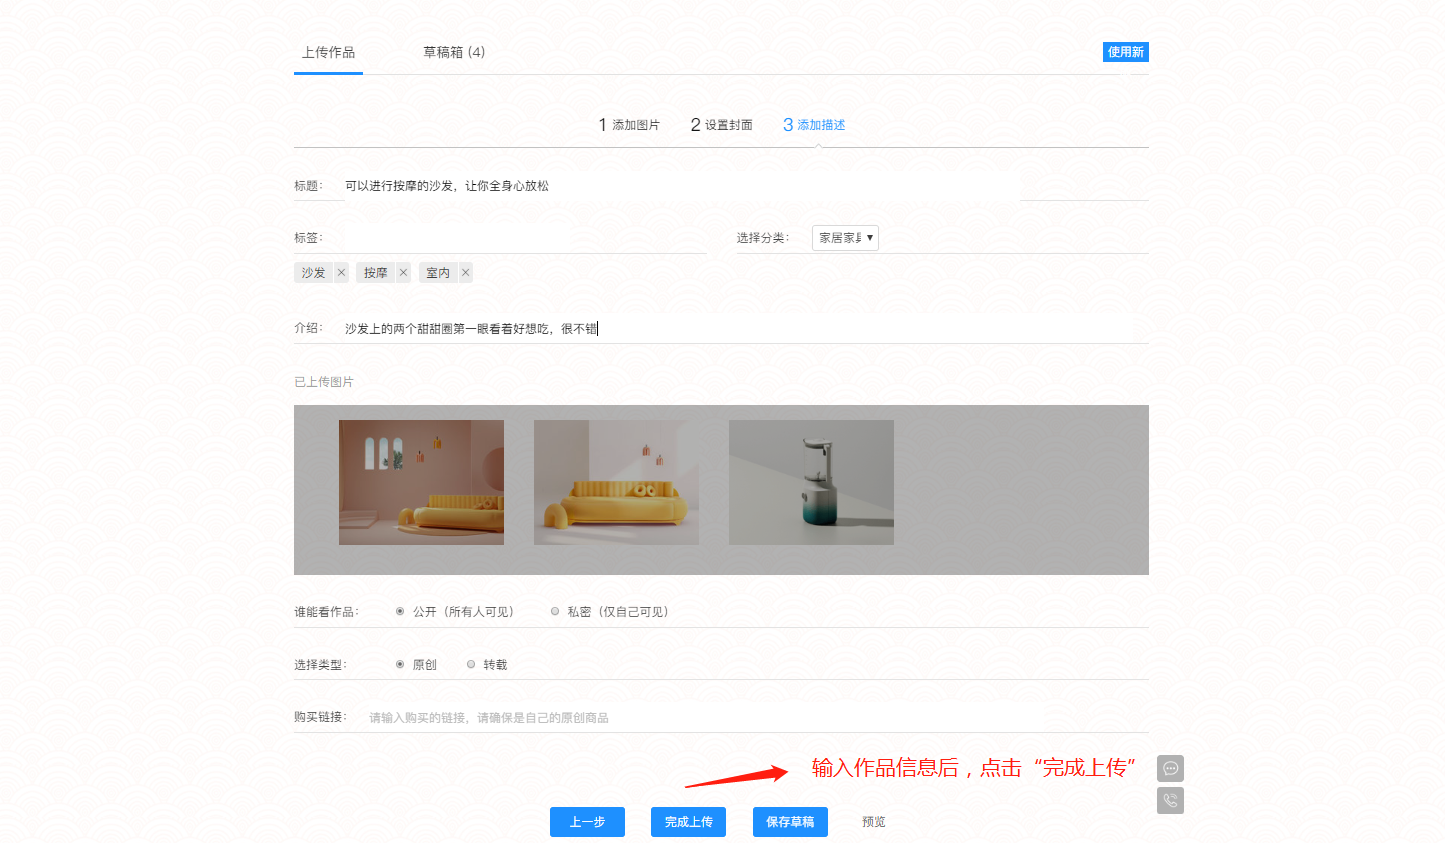The height and width of the screenshot is (843, 1445).
Task: Select the 上传作品 tab
Action: [x=328, y=51]
